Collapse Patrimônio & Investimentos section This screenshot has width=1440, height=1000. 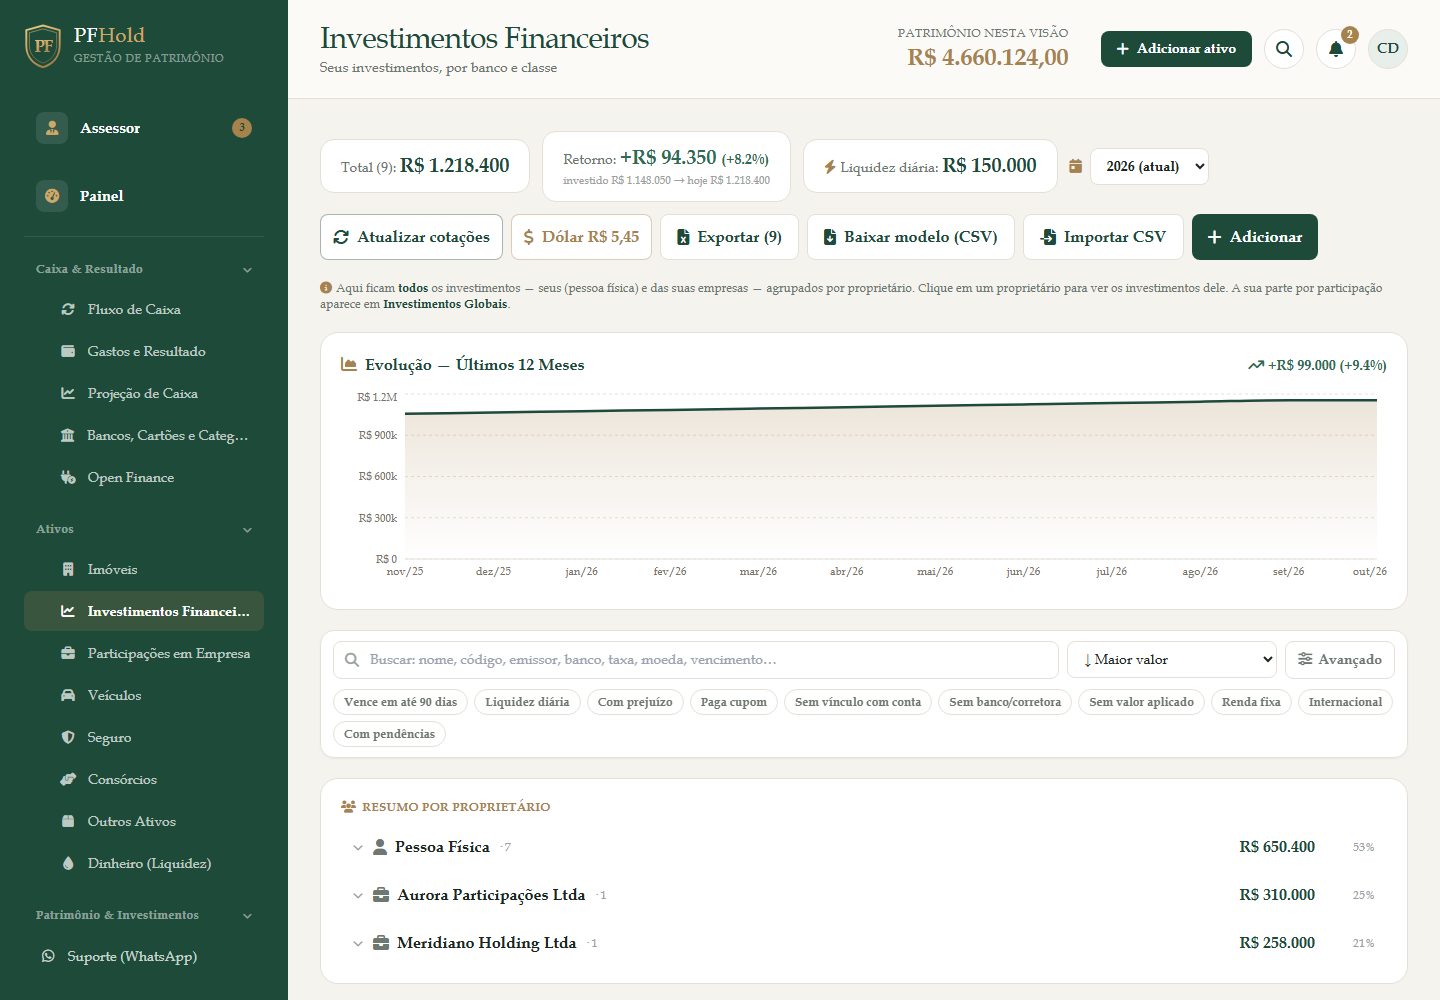[144, 915]
